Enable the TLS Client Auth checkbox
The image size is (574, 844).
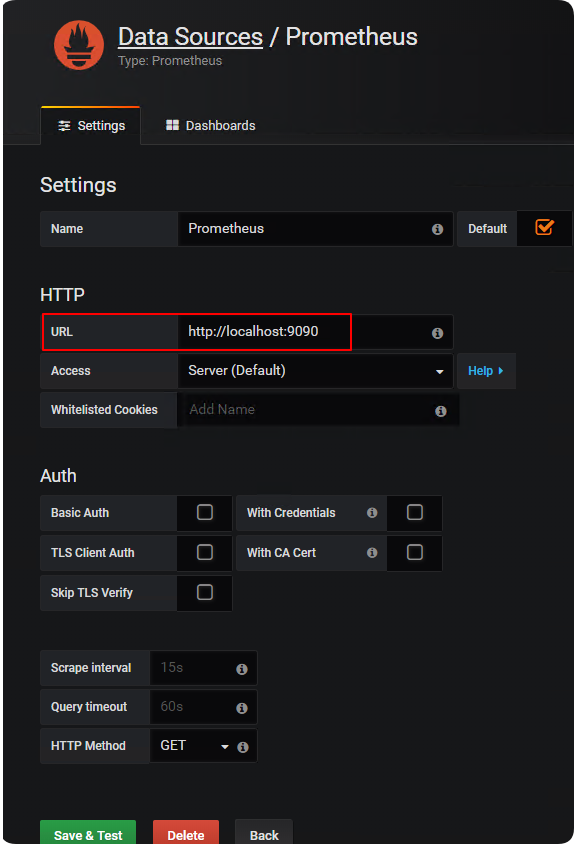pyautogui.click(x=205, y=552)
